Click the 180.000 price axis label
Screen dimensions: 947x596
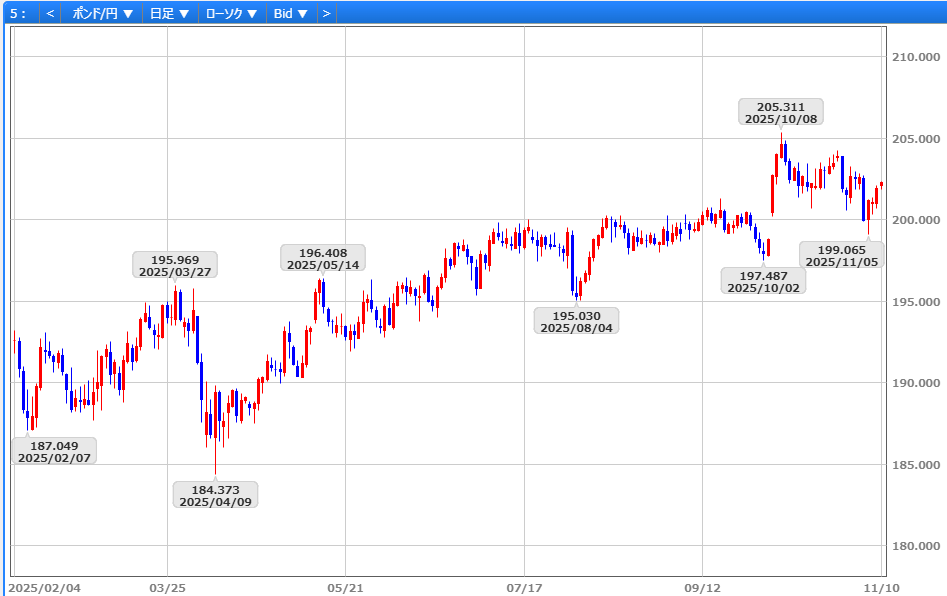click(914, 546)
